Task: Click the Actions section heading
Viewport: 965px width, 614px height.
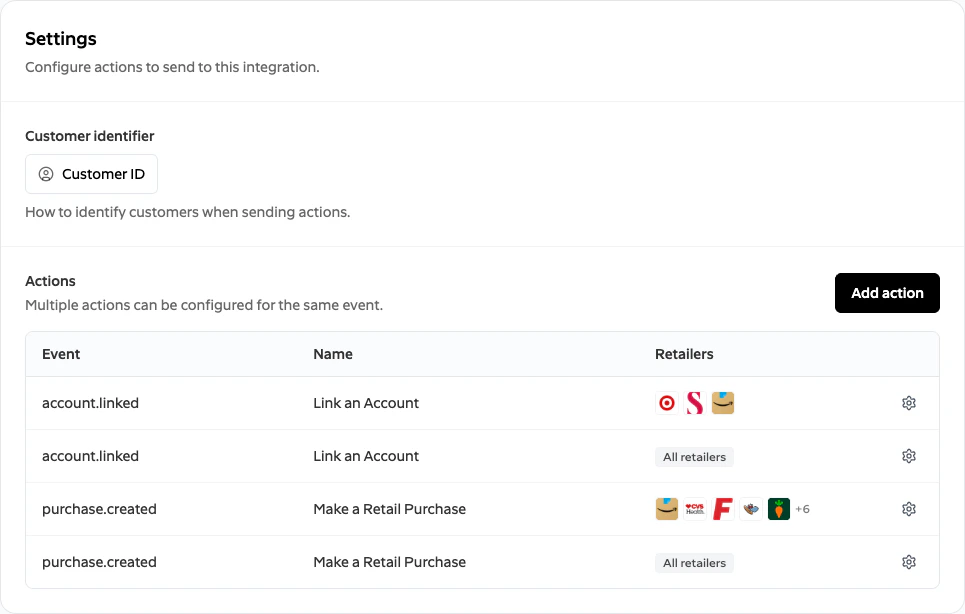Action: [50, 281]
